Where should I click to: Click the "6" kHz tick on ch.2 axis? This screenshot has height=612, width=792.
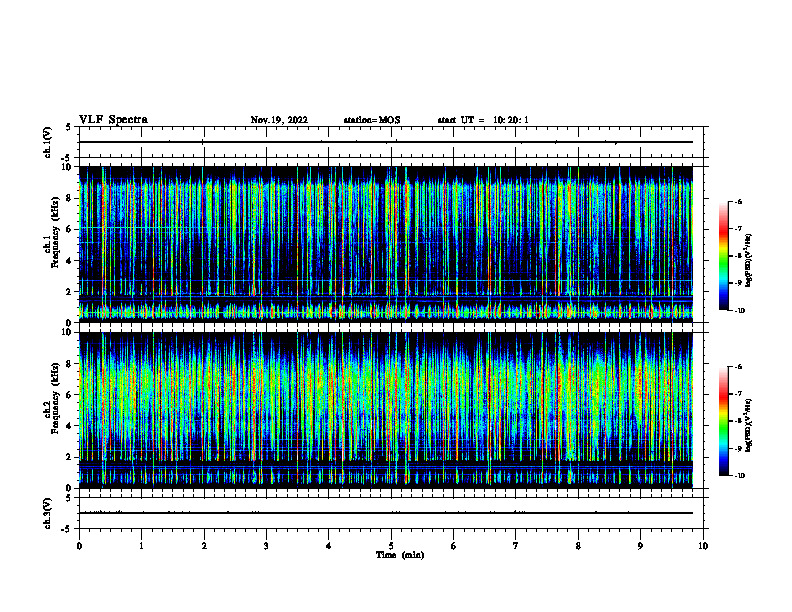pyautogui.click(x=70, y=395)
